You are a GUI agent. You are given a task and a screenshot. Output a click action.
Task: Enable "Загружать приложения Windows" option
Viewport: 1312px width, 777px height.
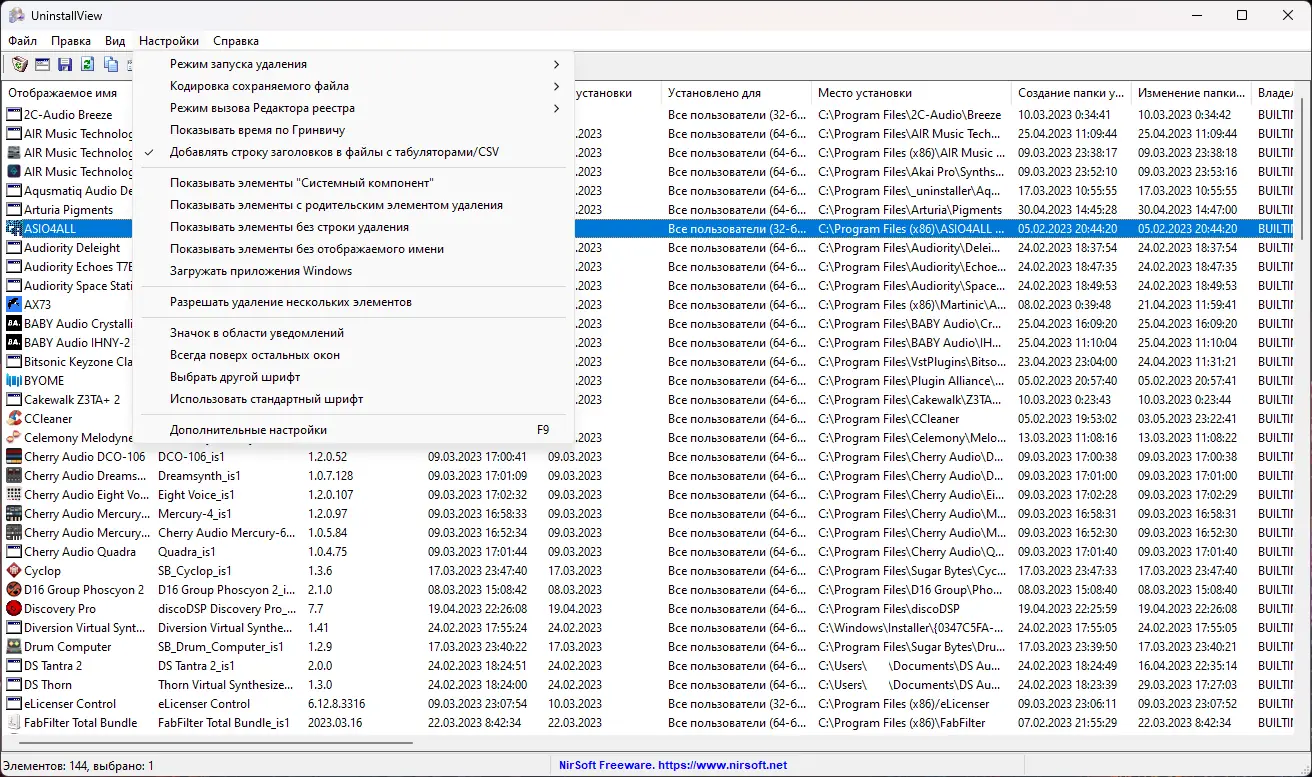pos(354,271)
